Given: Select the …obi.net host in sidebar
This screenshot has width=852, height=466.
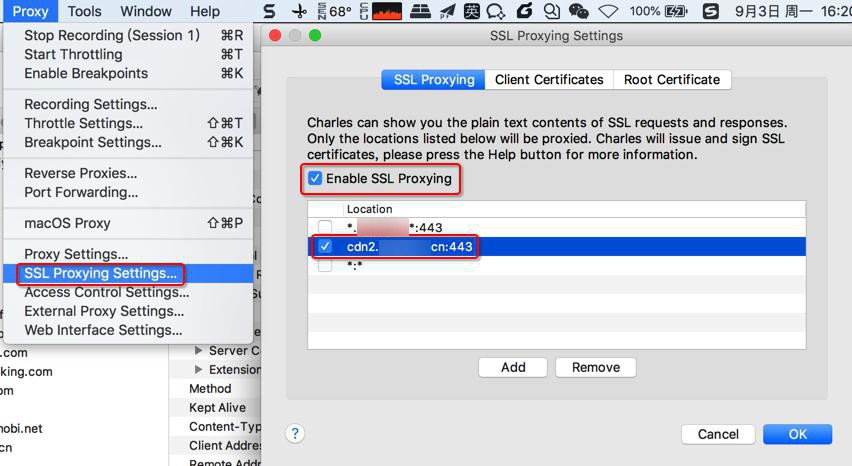Looking at the screenshot, I should [x=21, y=429].
